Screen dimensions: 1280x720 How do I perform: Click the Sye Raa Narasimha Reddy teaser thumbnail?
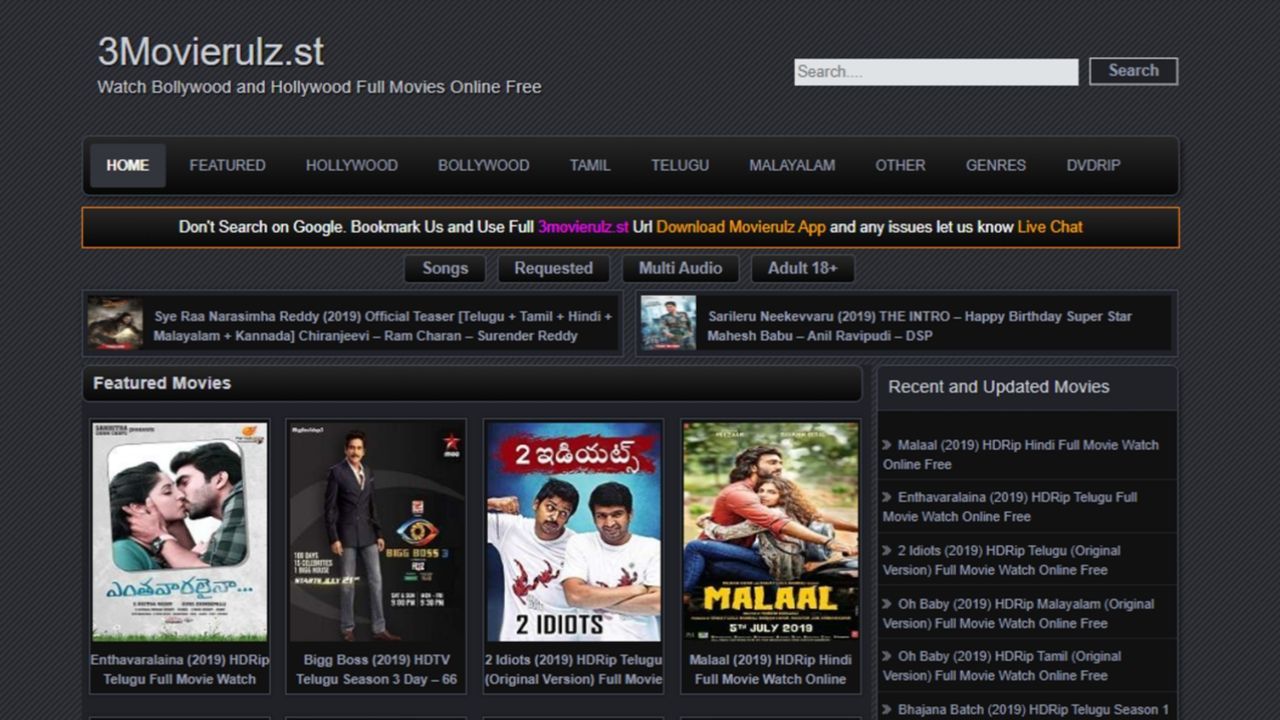(x=115, y=323)
